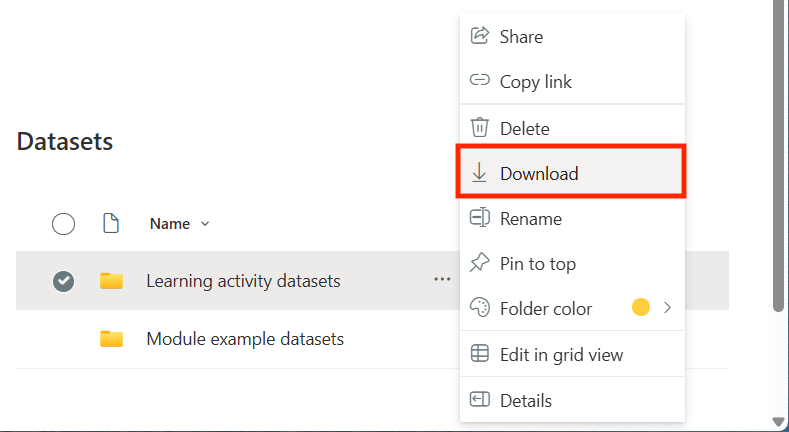Click the scrollbar down arrow
Viewport: 789px width, 432px height.
point(778,422)
